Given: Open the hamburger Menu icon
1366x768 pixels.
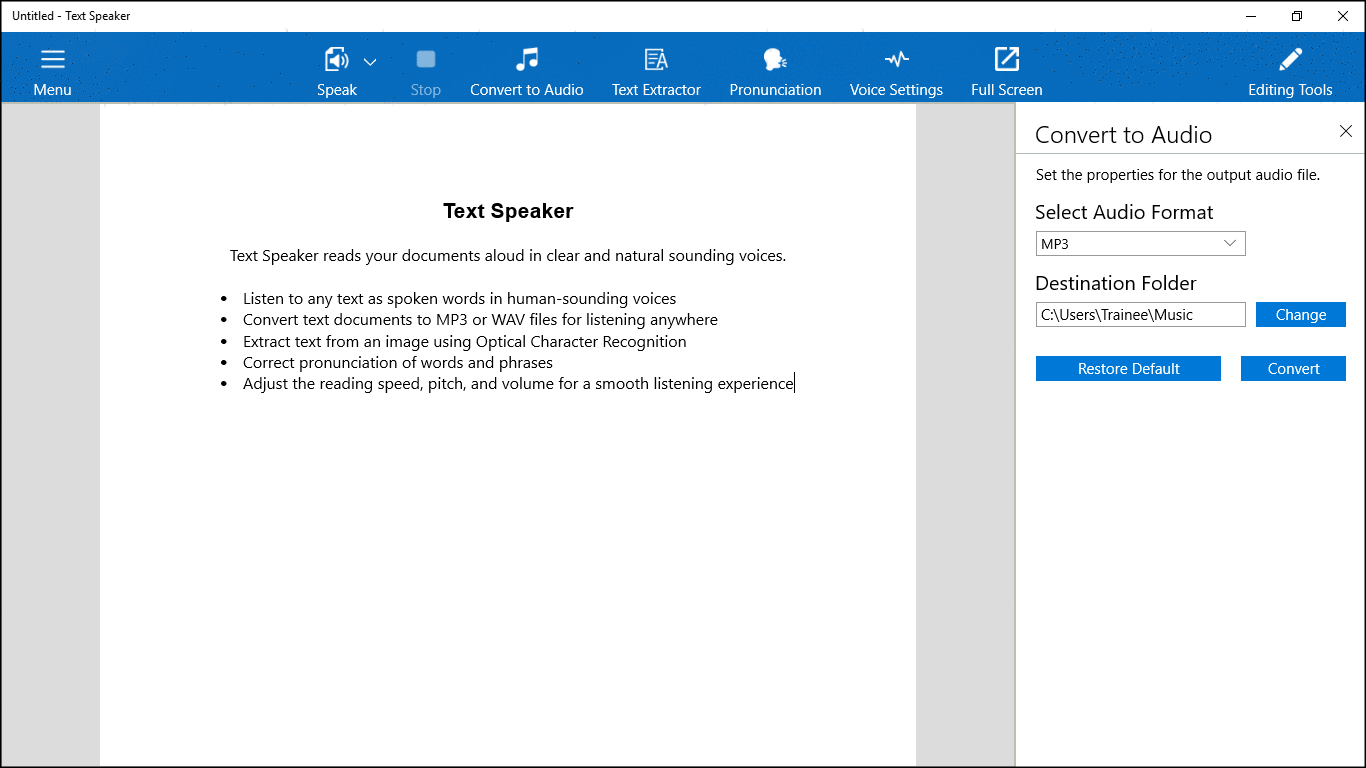Looking at the screenshot, I should click(52, 60).
